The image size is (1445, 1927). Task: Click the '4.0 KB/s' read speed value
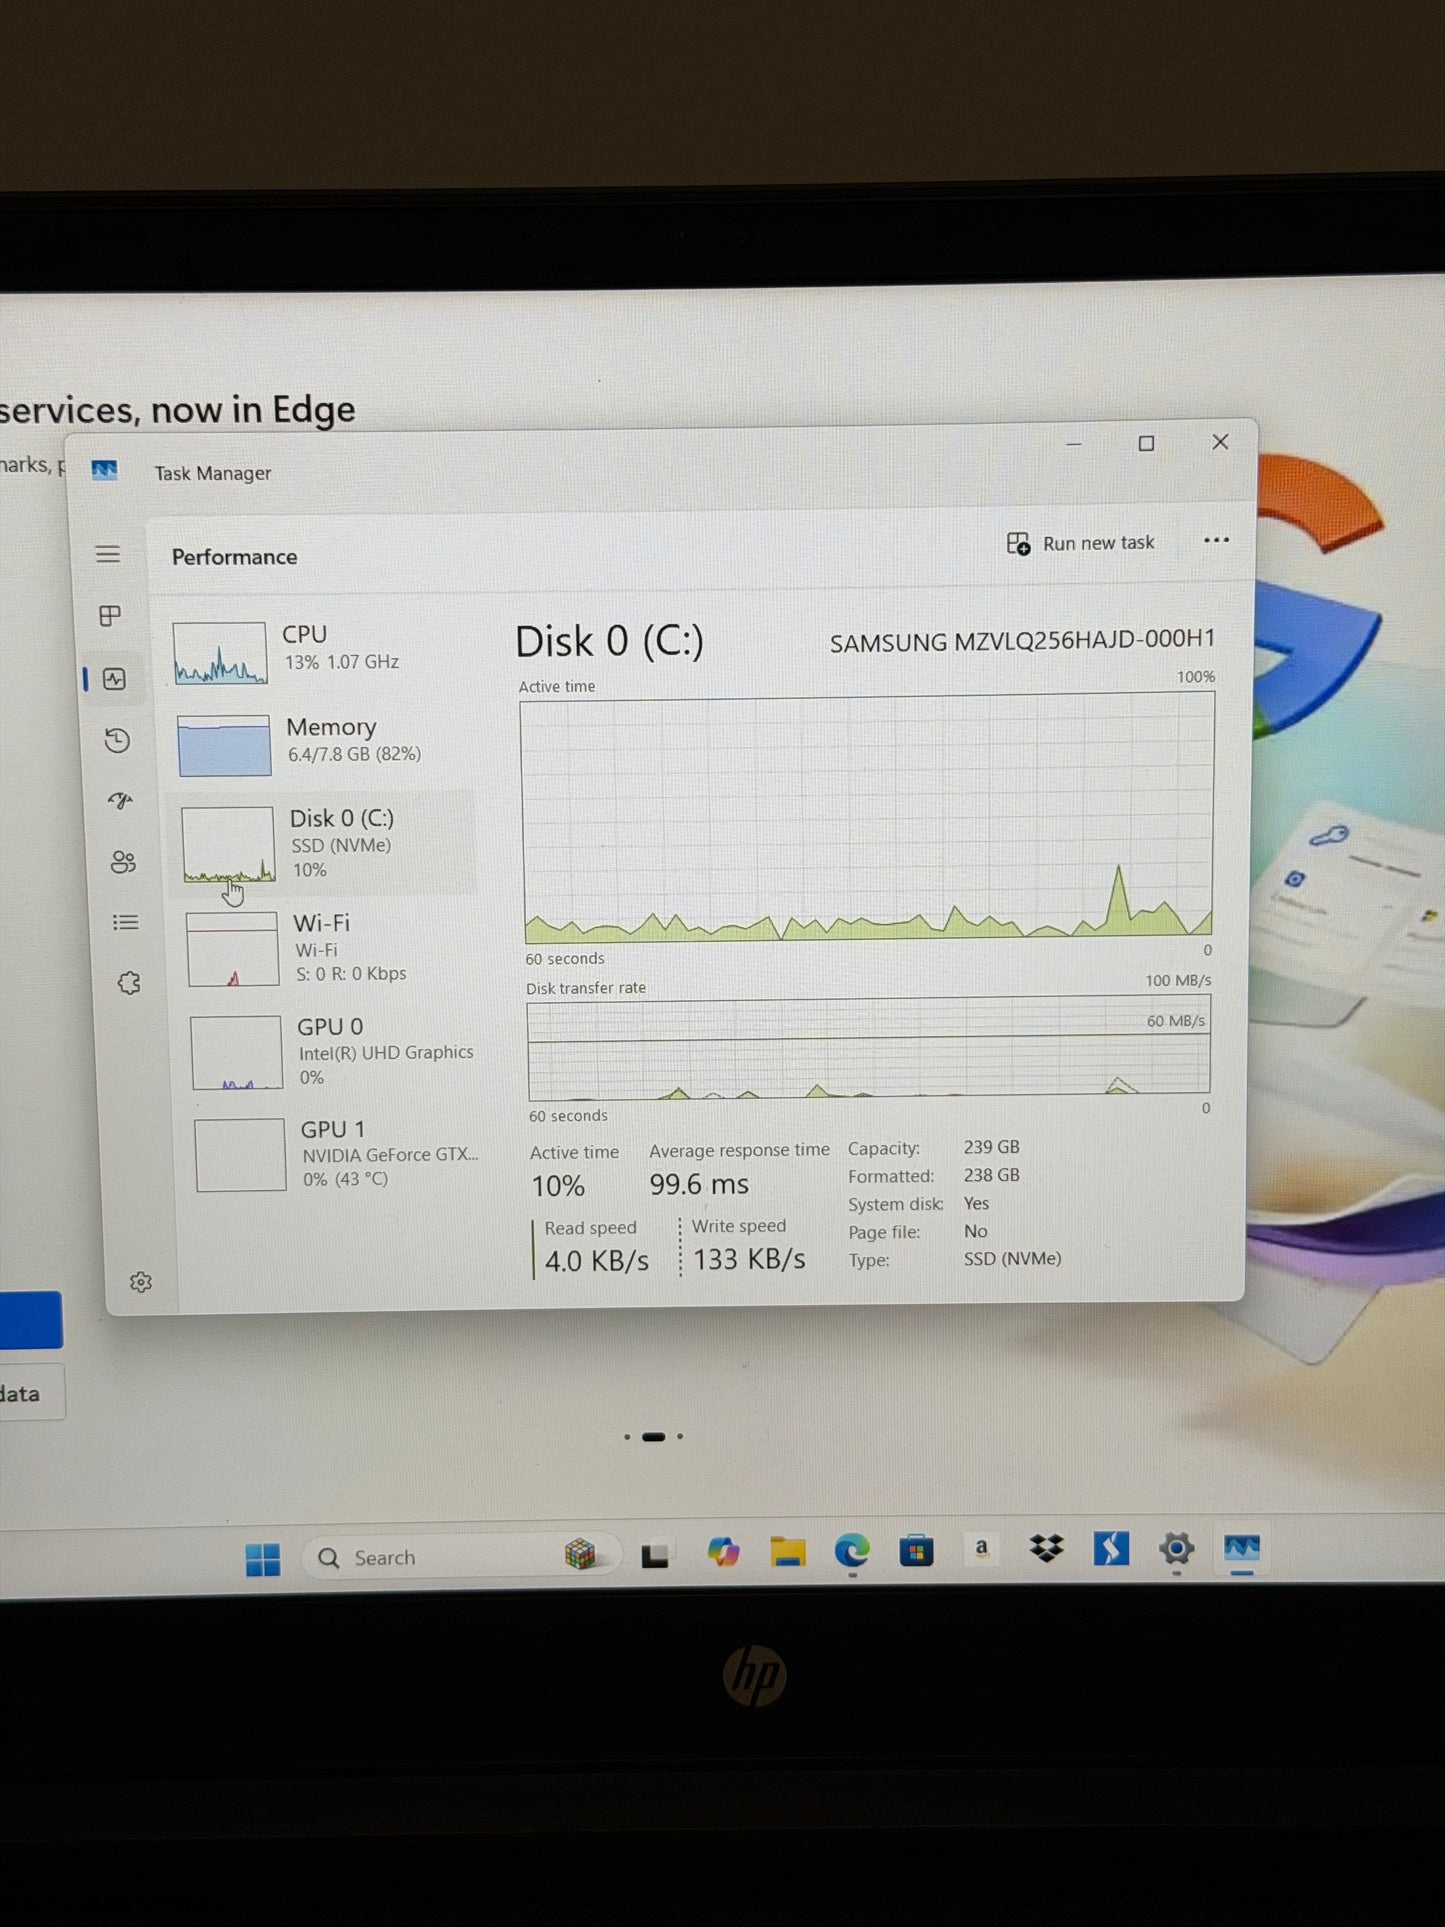click(597, 1261)
